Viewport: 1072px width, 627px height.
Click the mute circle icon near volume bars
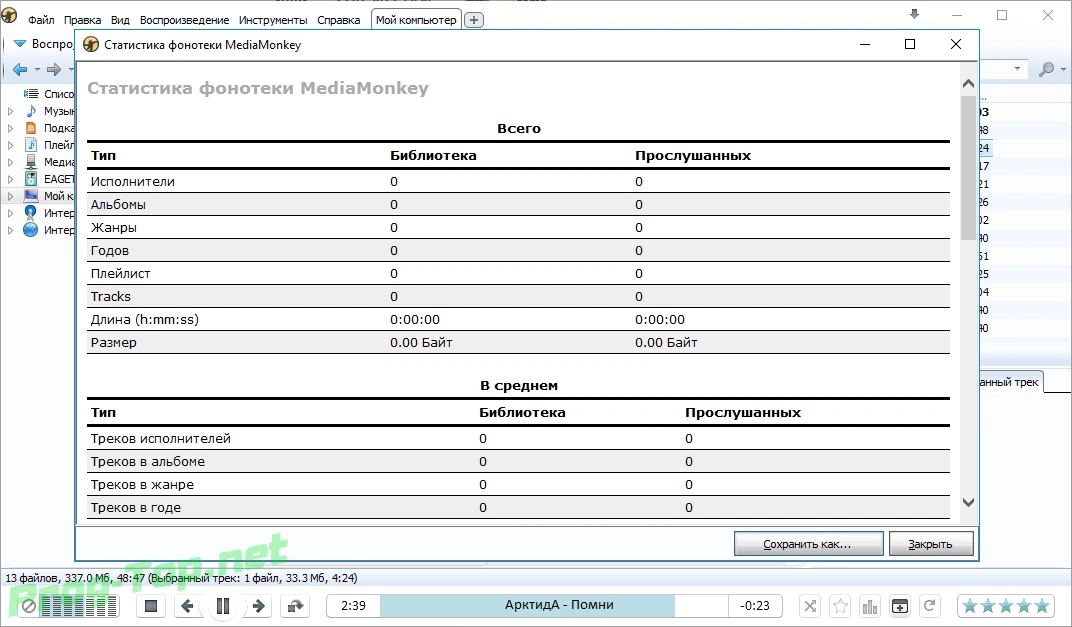pos(29,606)
